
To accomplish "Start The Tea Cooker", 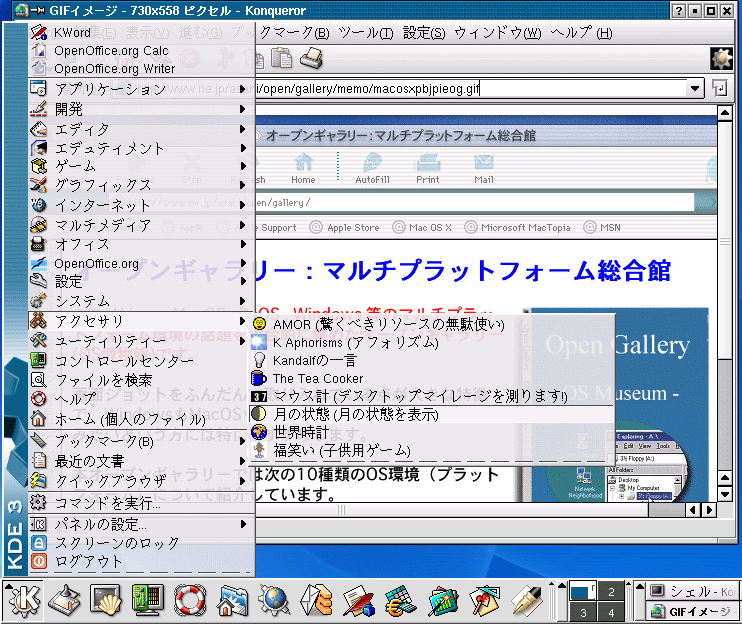I will point(432,378).
